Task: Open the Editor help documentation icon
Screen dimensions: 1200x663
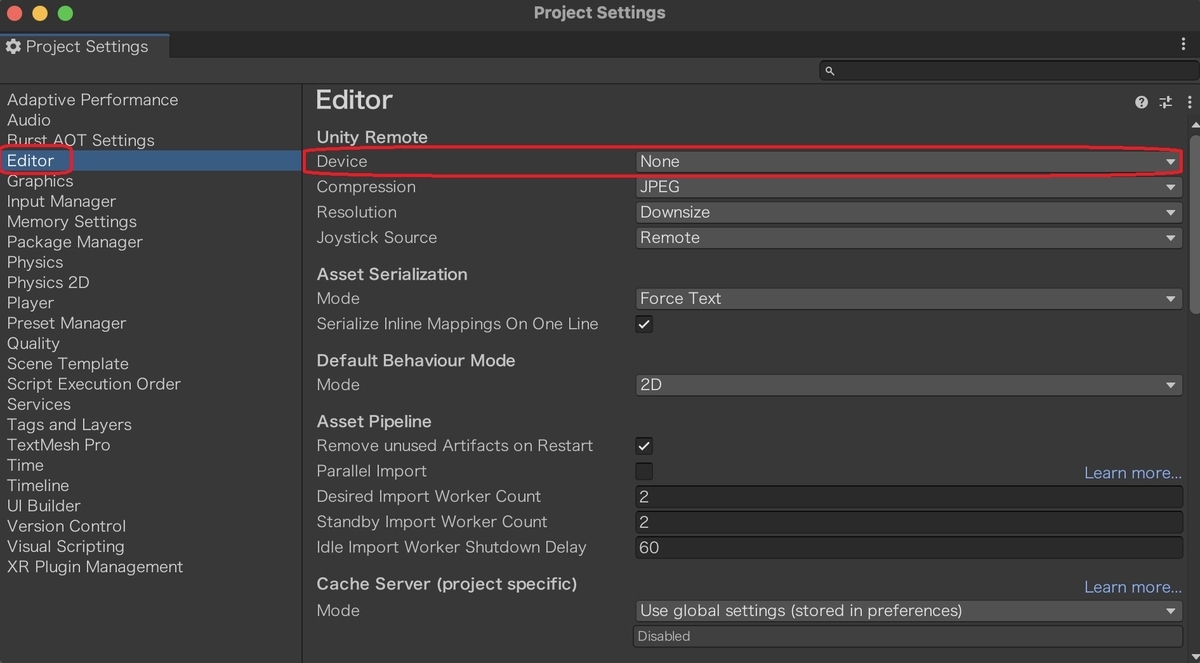Action: [1141, 102]
